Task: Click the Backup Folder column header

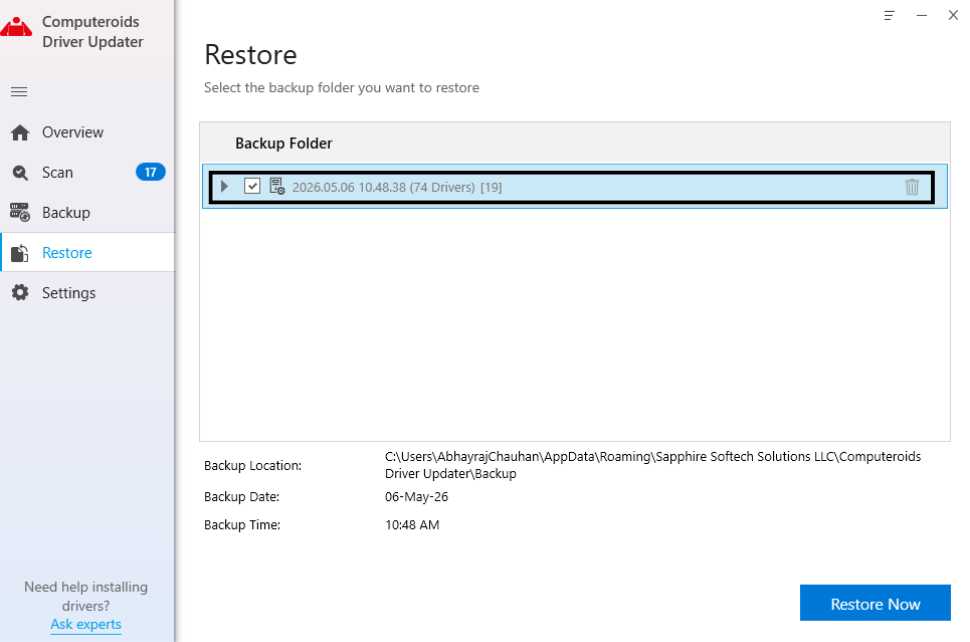Action: (283, 143)
